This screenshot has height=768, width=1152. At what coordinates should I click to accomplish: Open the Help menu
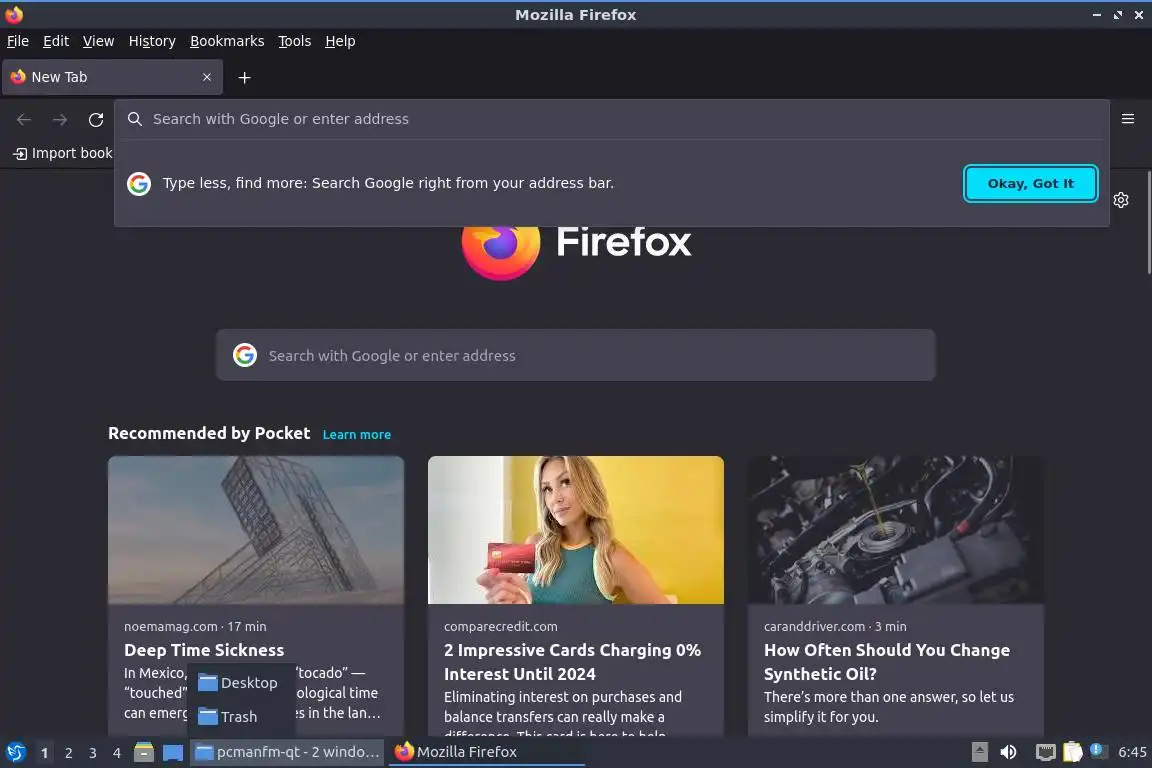point(340,41)
